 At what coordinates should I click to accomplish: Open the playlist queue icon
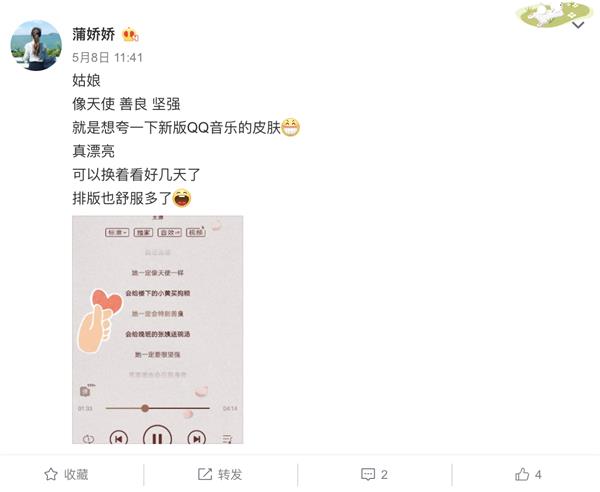(227, 439)
